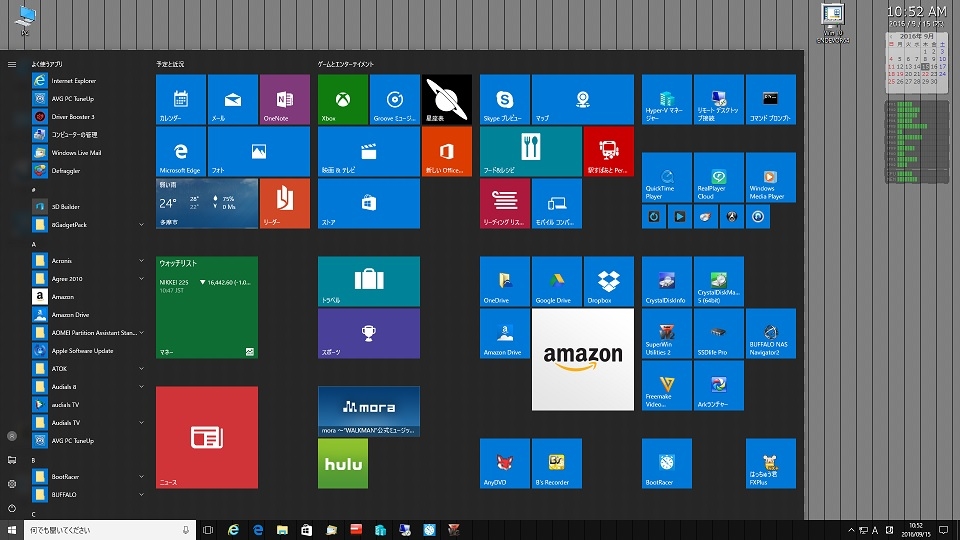
Task: Open the Calendar tile
Action: coord(181,99)
